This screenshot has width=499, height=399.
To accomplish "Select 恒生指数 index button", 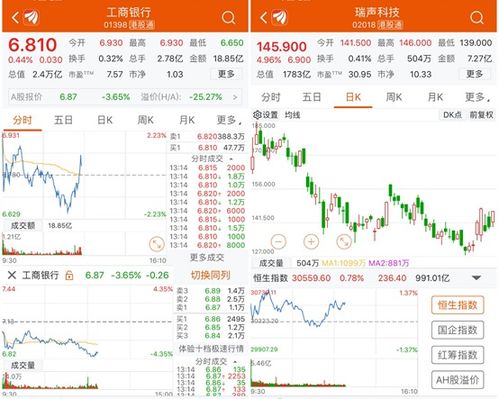I will [x=457, y=305].
